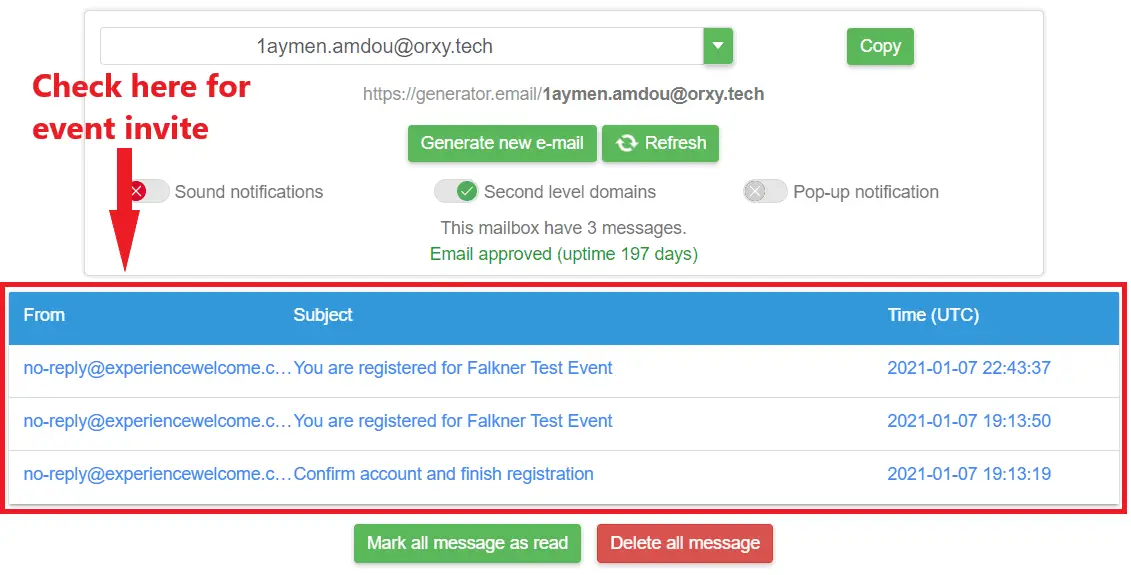Disable Second level domains toggle
1131x575 pixels.
(x=456, y=191)
